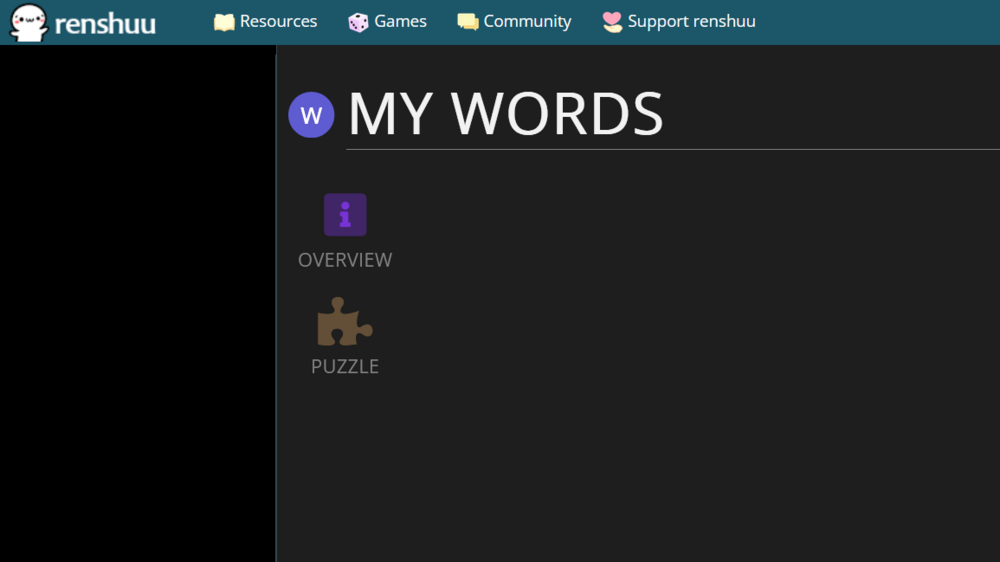Click the purple W schedule badge
The height and width of the screenshot is (562, 1000).
[x=311, y=115]
